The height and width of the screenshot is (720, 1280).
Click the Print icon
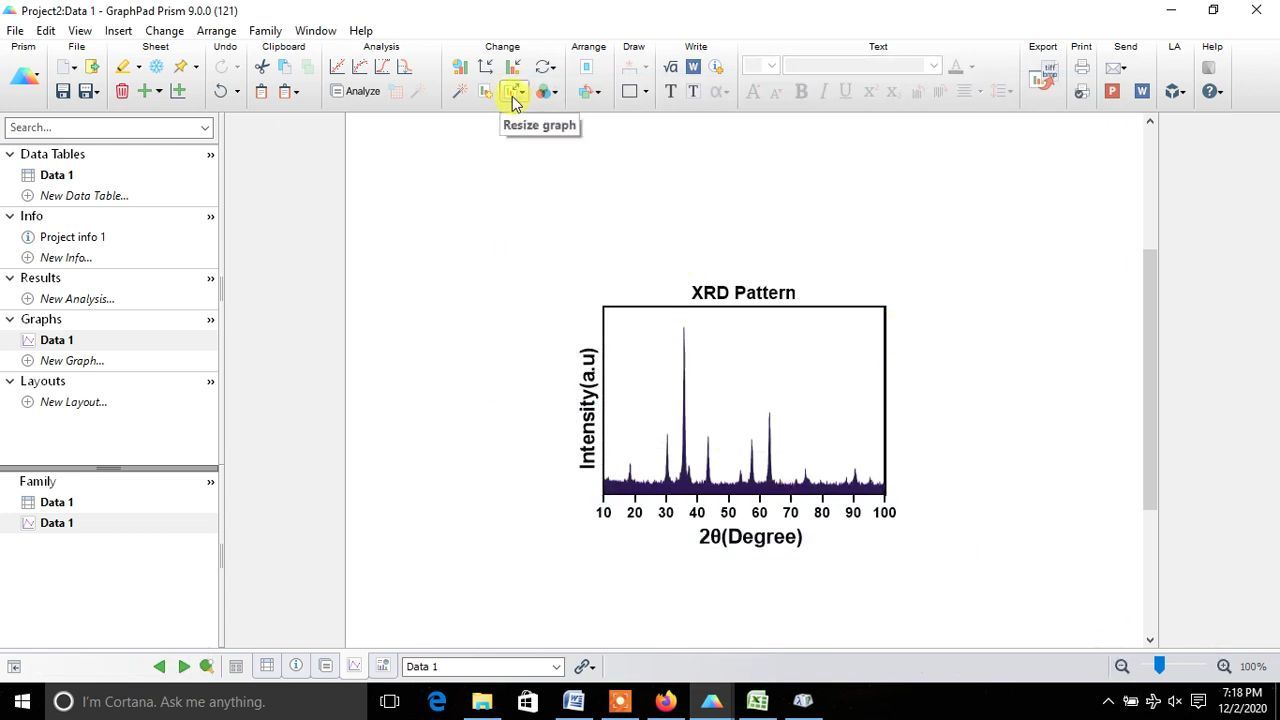point(1082,67)
